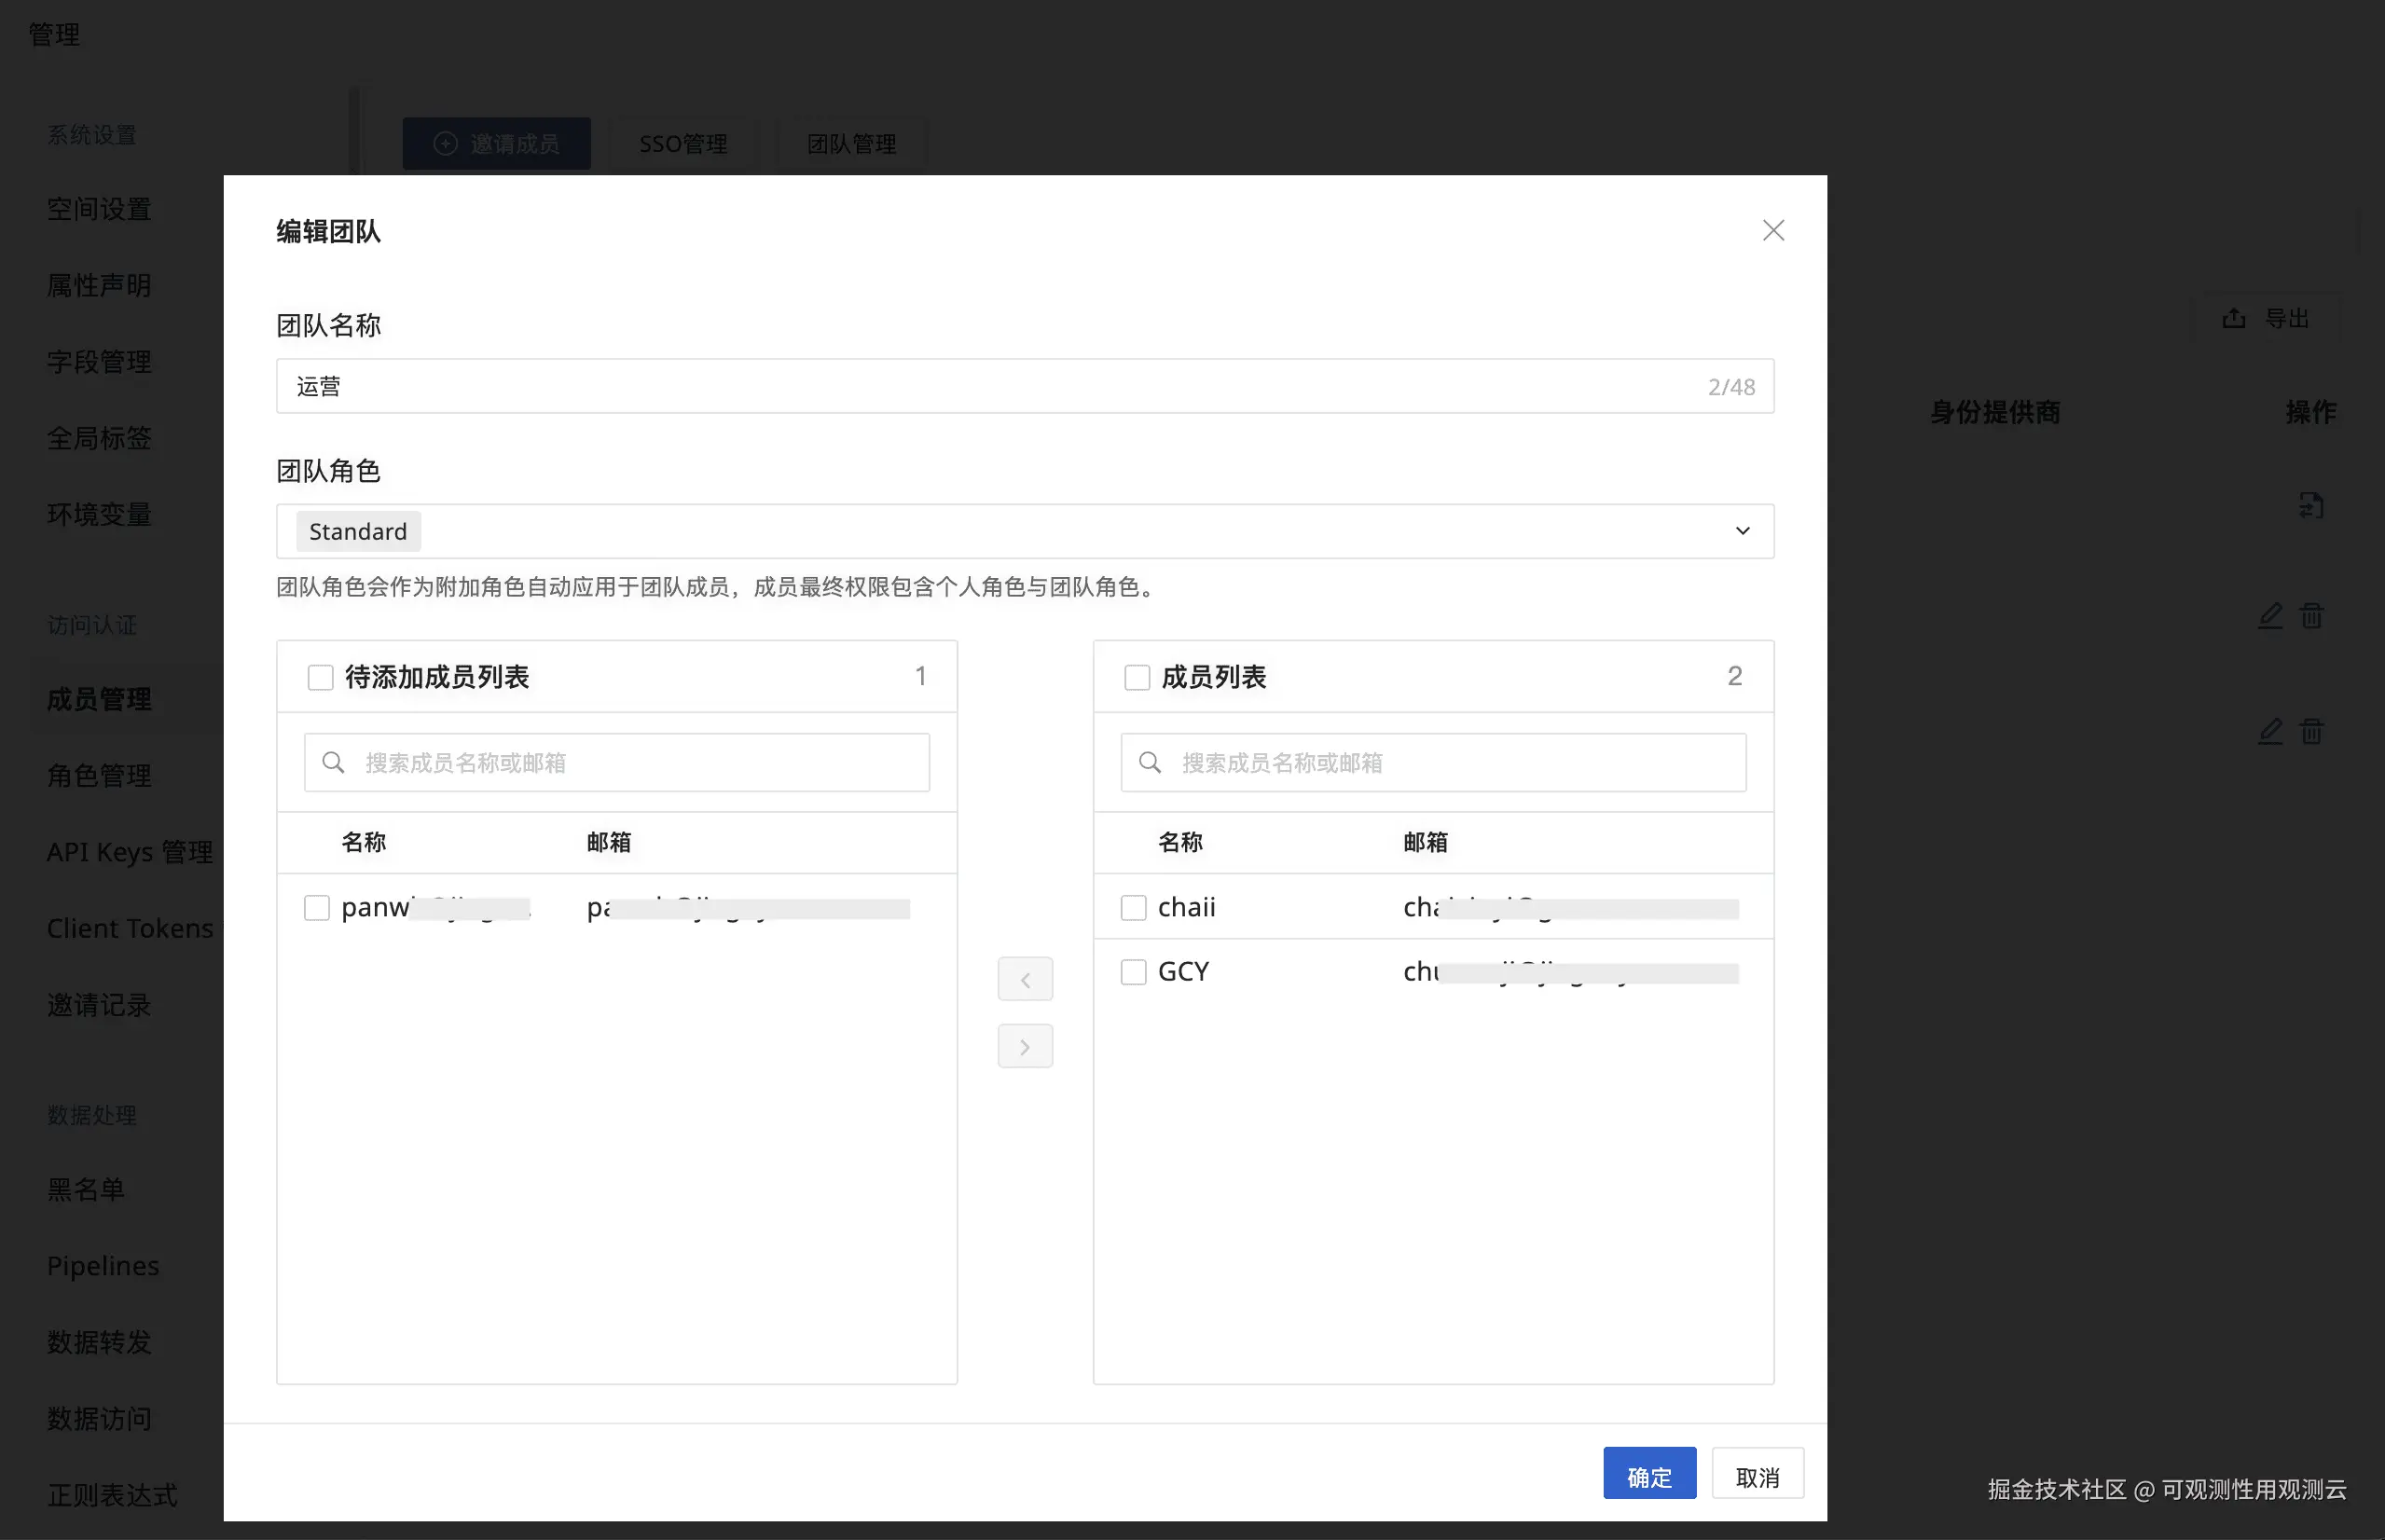
Task: Check select-all box for 待添加成员列表
Action: (320, 677)
